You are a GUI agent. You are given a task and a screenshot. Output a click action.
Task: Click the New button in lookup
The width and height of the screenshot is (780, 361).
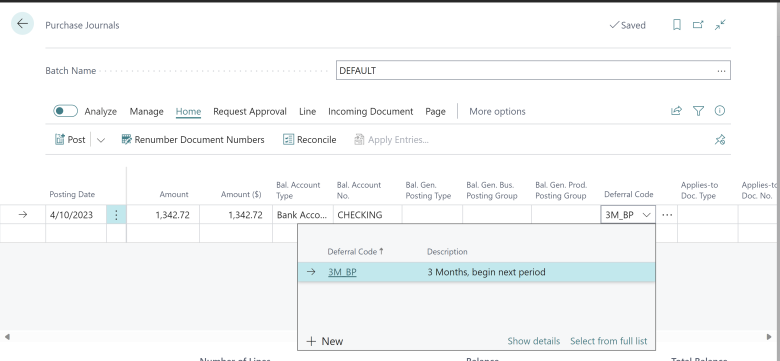point(325,341)
